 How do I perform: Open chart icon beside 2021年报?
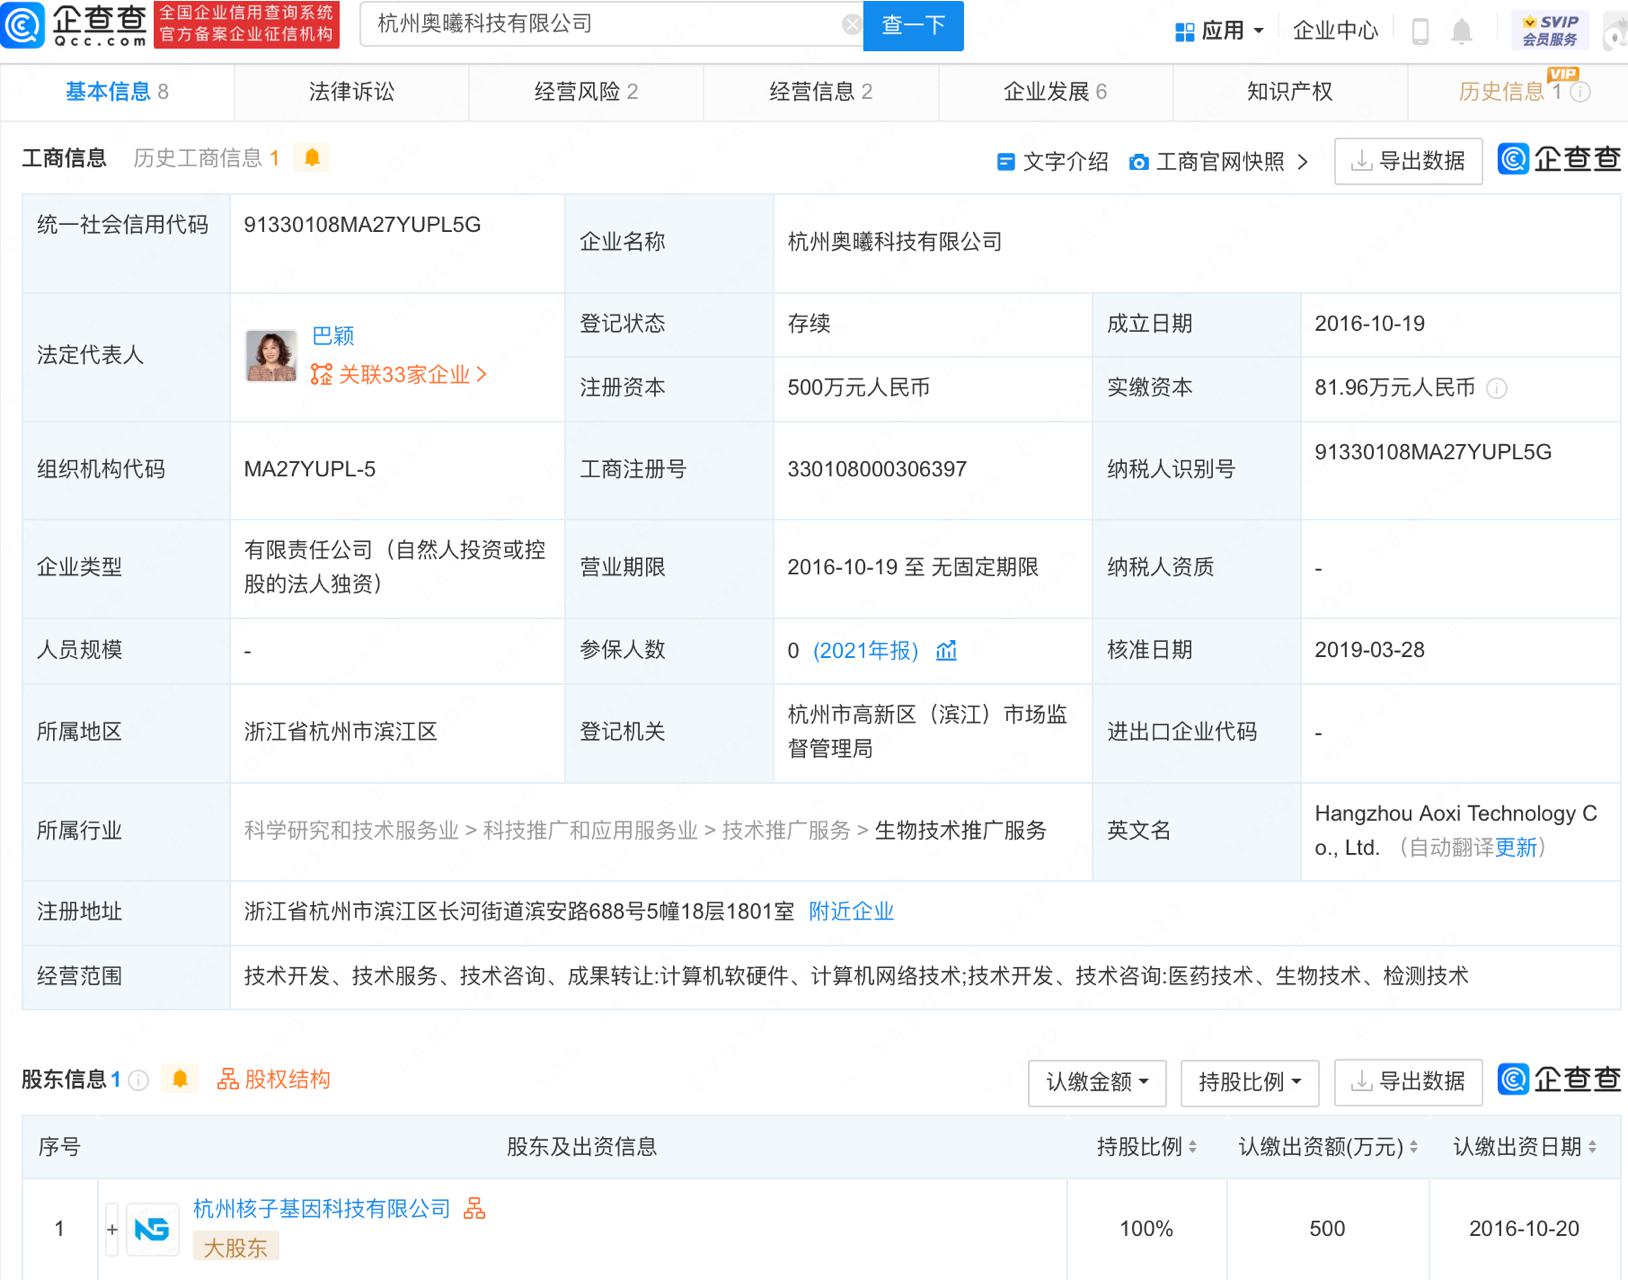pos(946,651)
